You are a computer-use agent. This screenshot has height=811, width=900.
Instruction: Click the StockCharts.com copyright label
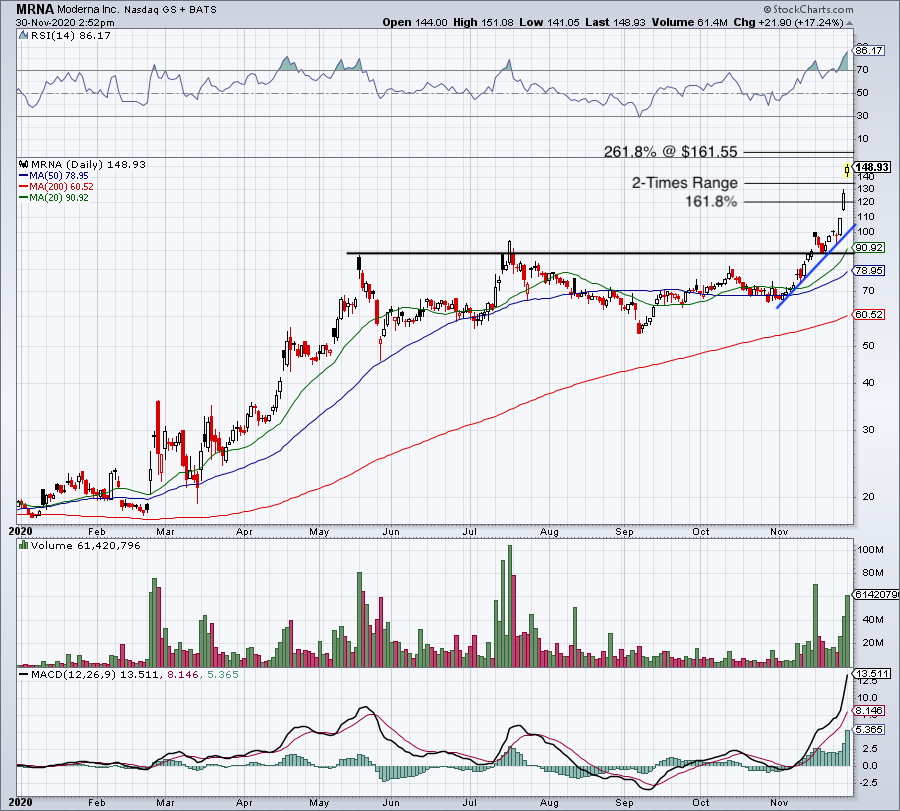[x=808, y=9]
